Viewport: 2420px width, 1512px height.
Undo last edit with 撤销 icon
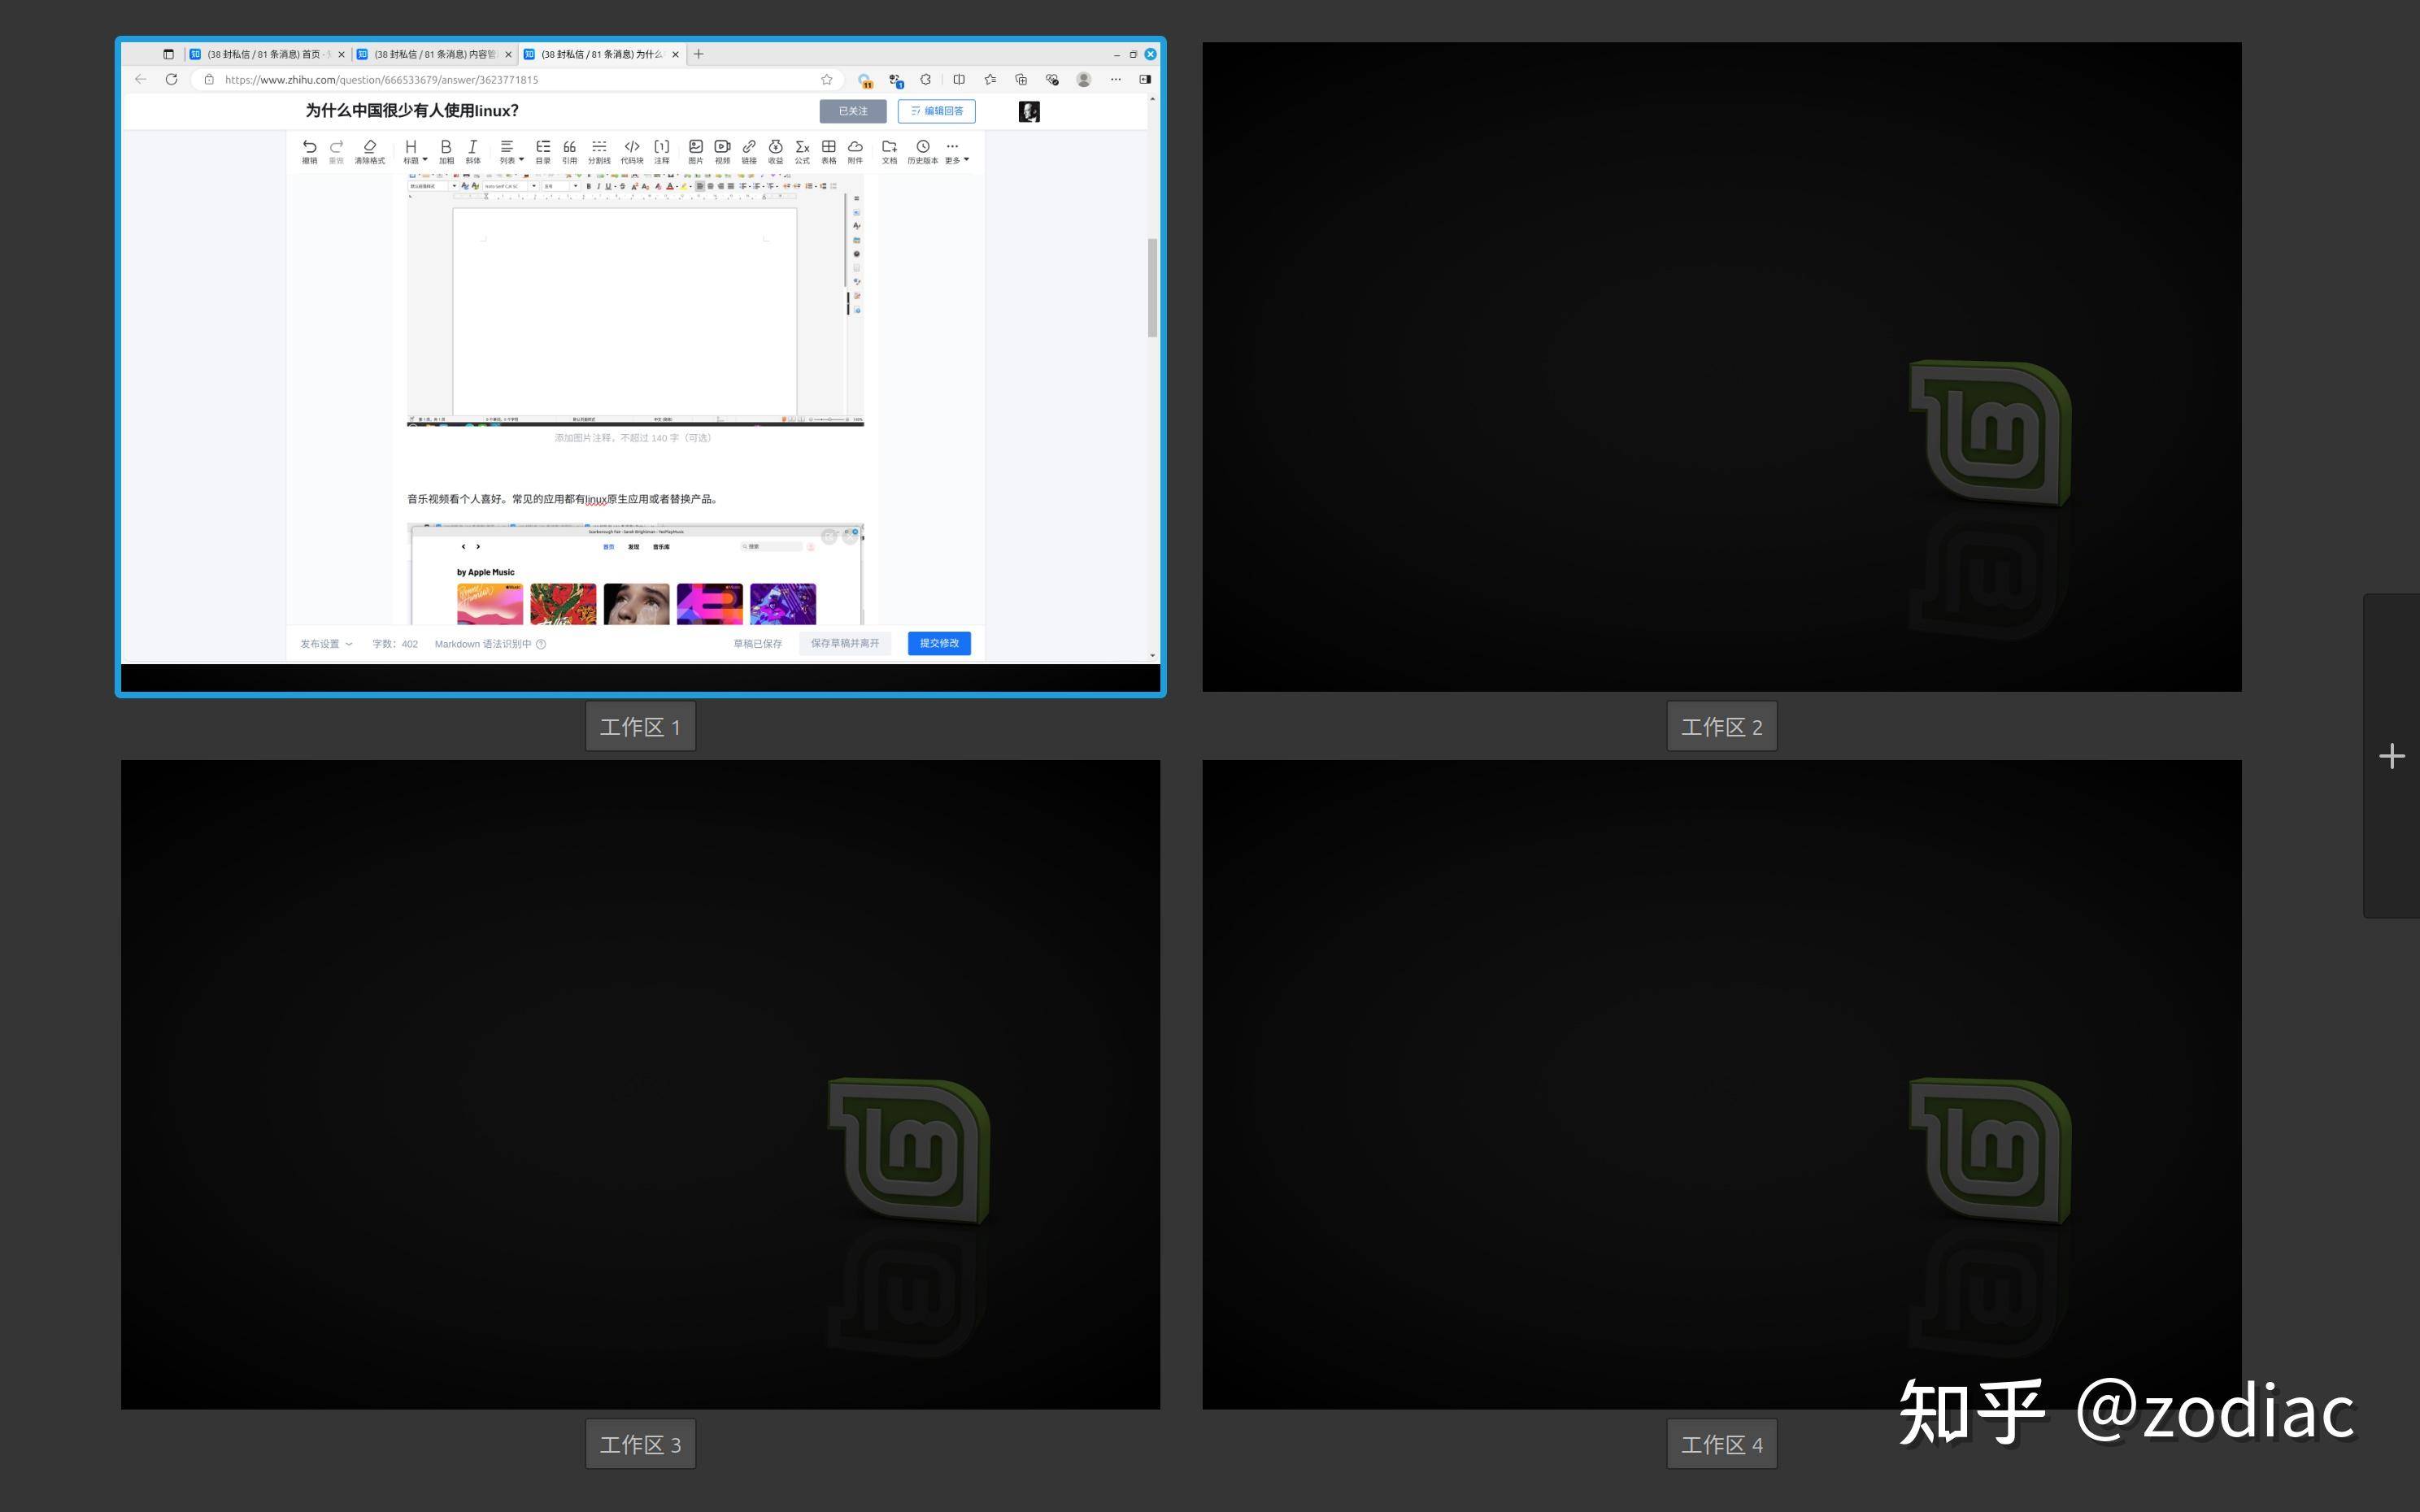click(309, 151)
